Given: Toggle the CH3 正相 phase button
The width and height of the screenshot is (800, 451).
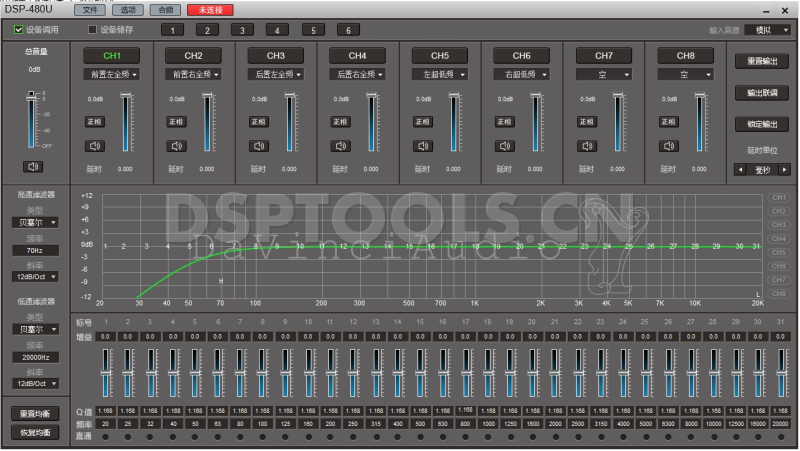Looking at the screenshot, I should pos(259,122).
